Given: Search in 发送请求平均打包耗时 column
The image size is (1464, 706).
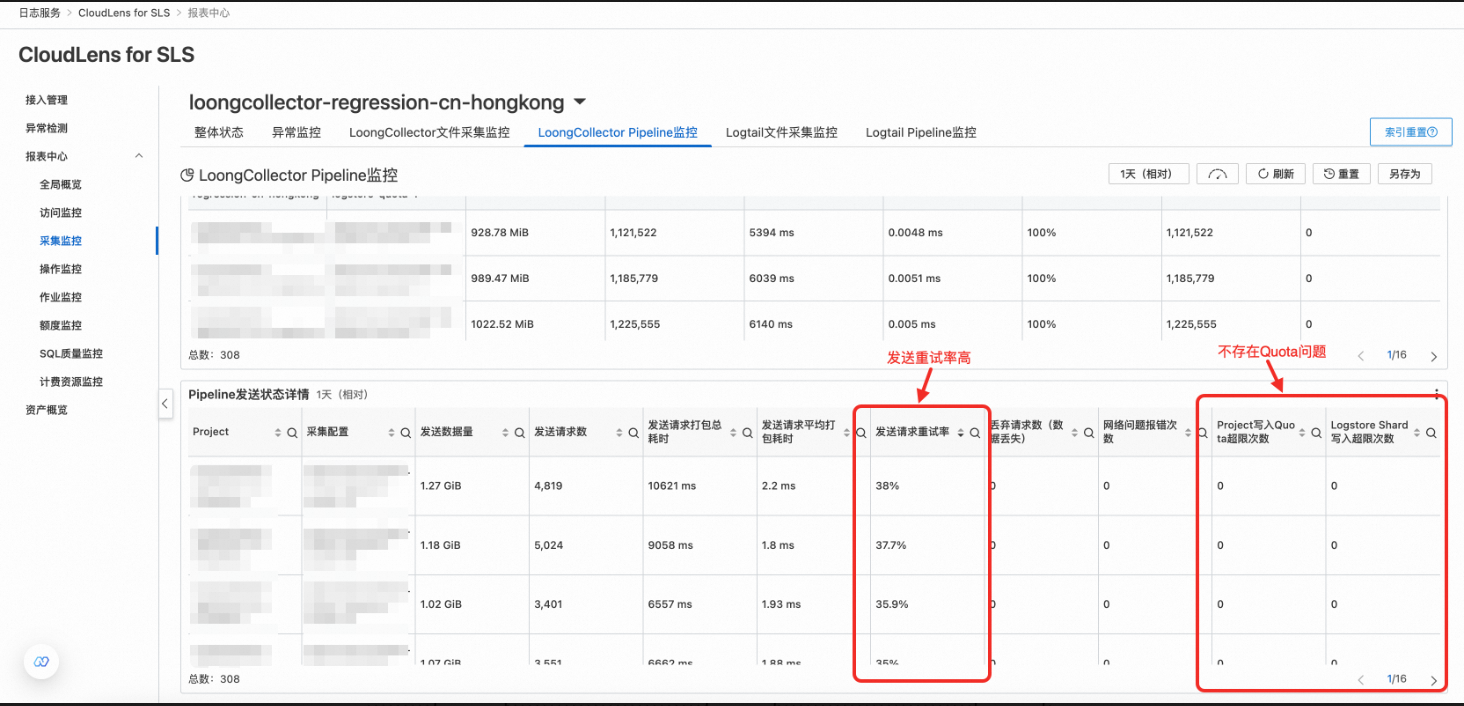Looking at the screenshot, I should (x=861, y=433).
